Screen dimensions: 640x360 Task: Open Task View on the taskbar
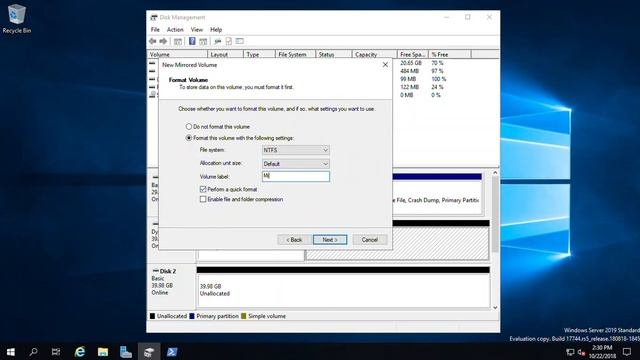point(56,351)
